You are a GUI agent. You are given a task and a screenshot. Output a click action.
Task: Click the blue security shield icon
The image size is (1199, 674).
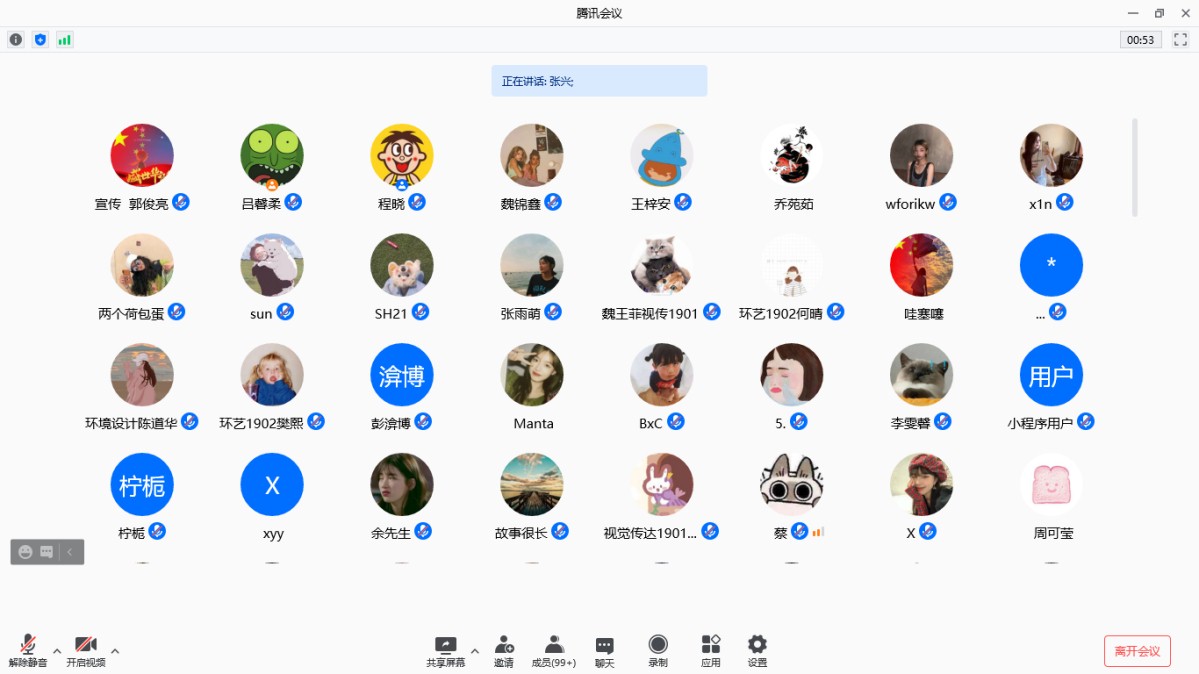point(40,40)
